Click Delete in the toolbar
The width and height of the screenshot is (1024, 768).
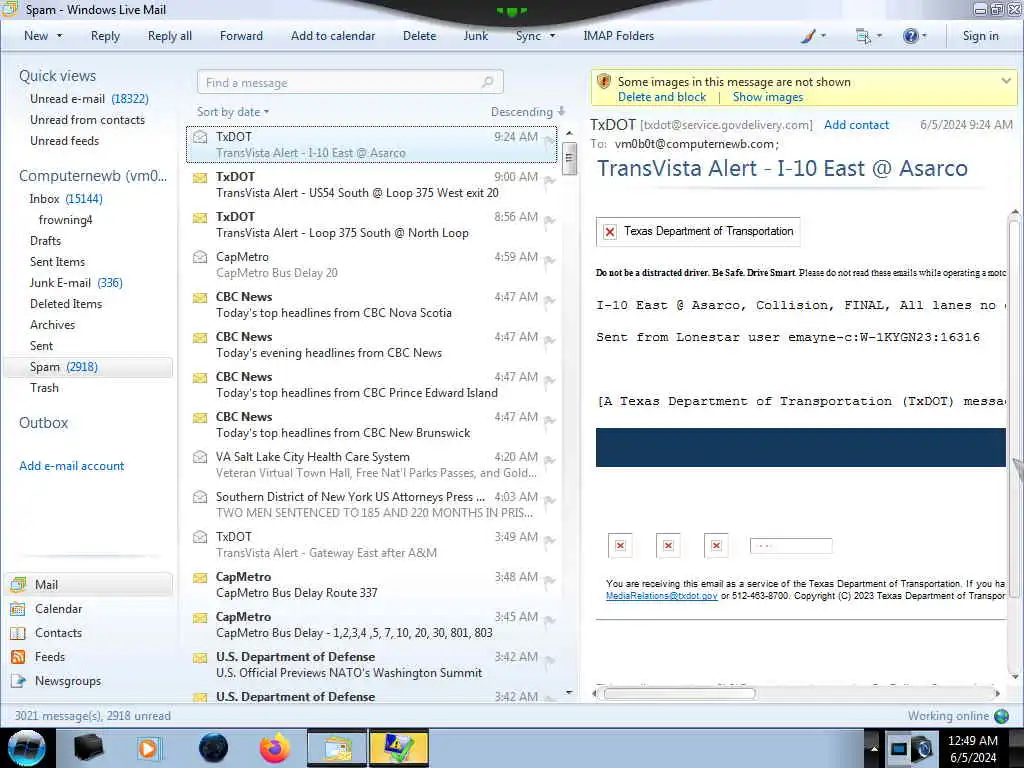pyautogui.click(x=419, y=36)
